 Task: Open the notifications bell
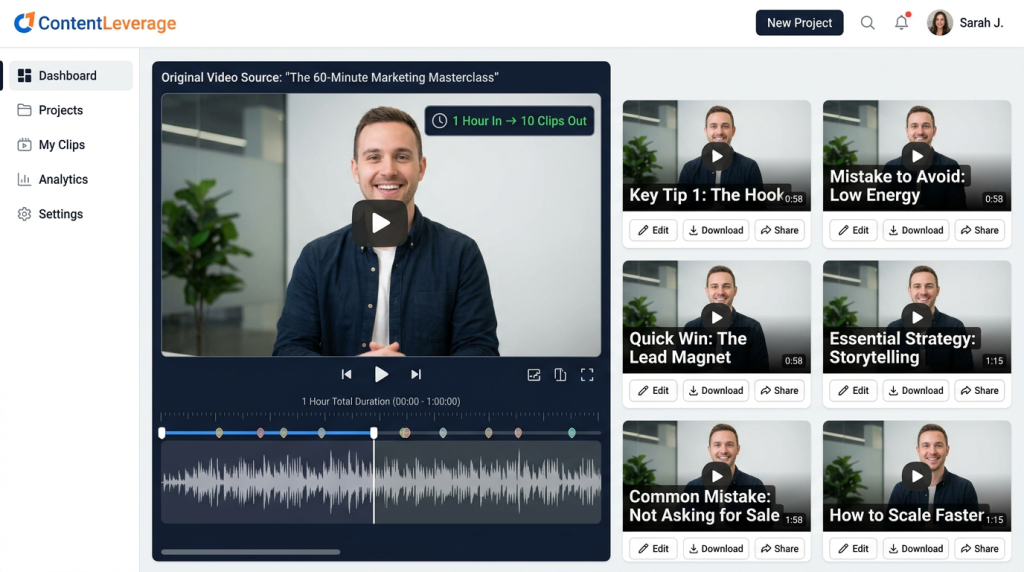tap(902, 23)
